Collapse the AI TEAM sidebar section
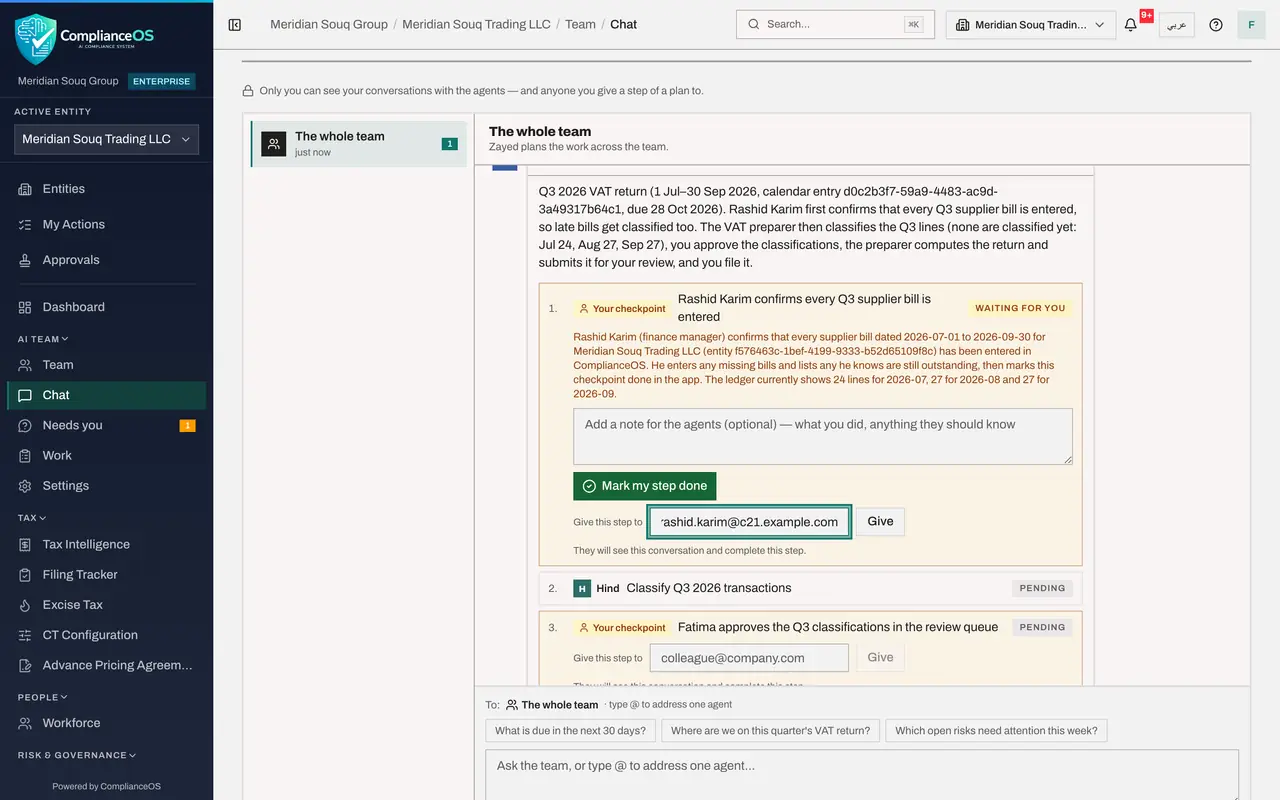 43,339
